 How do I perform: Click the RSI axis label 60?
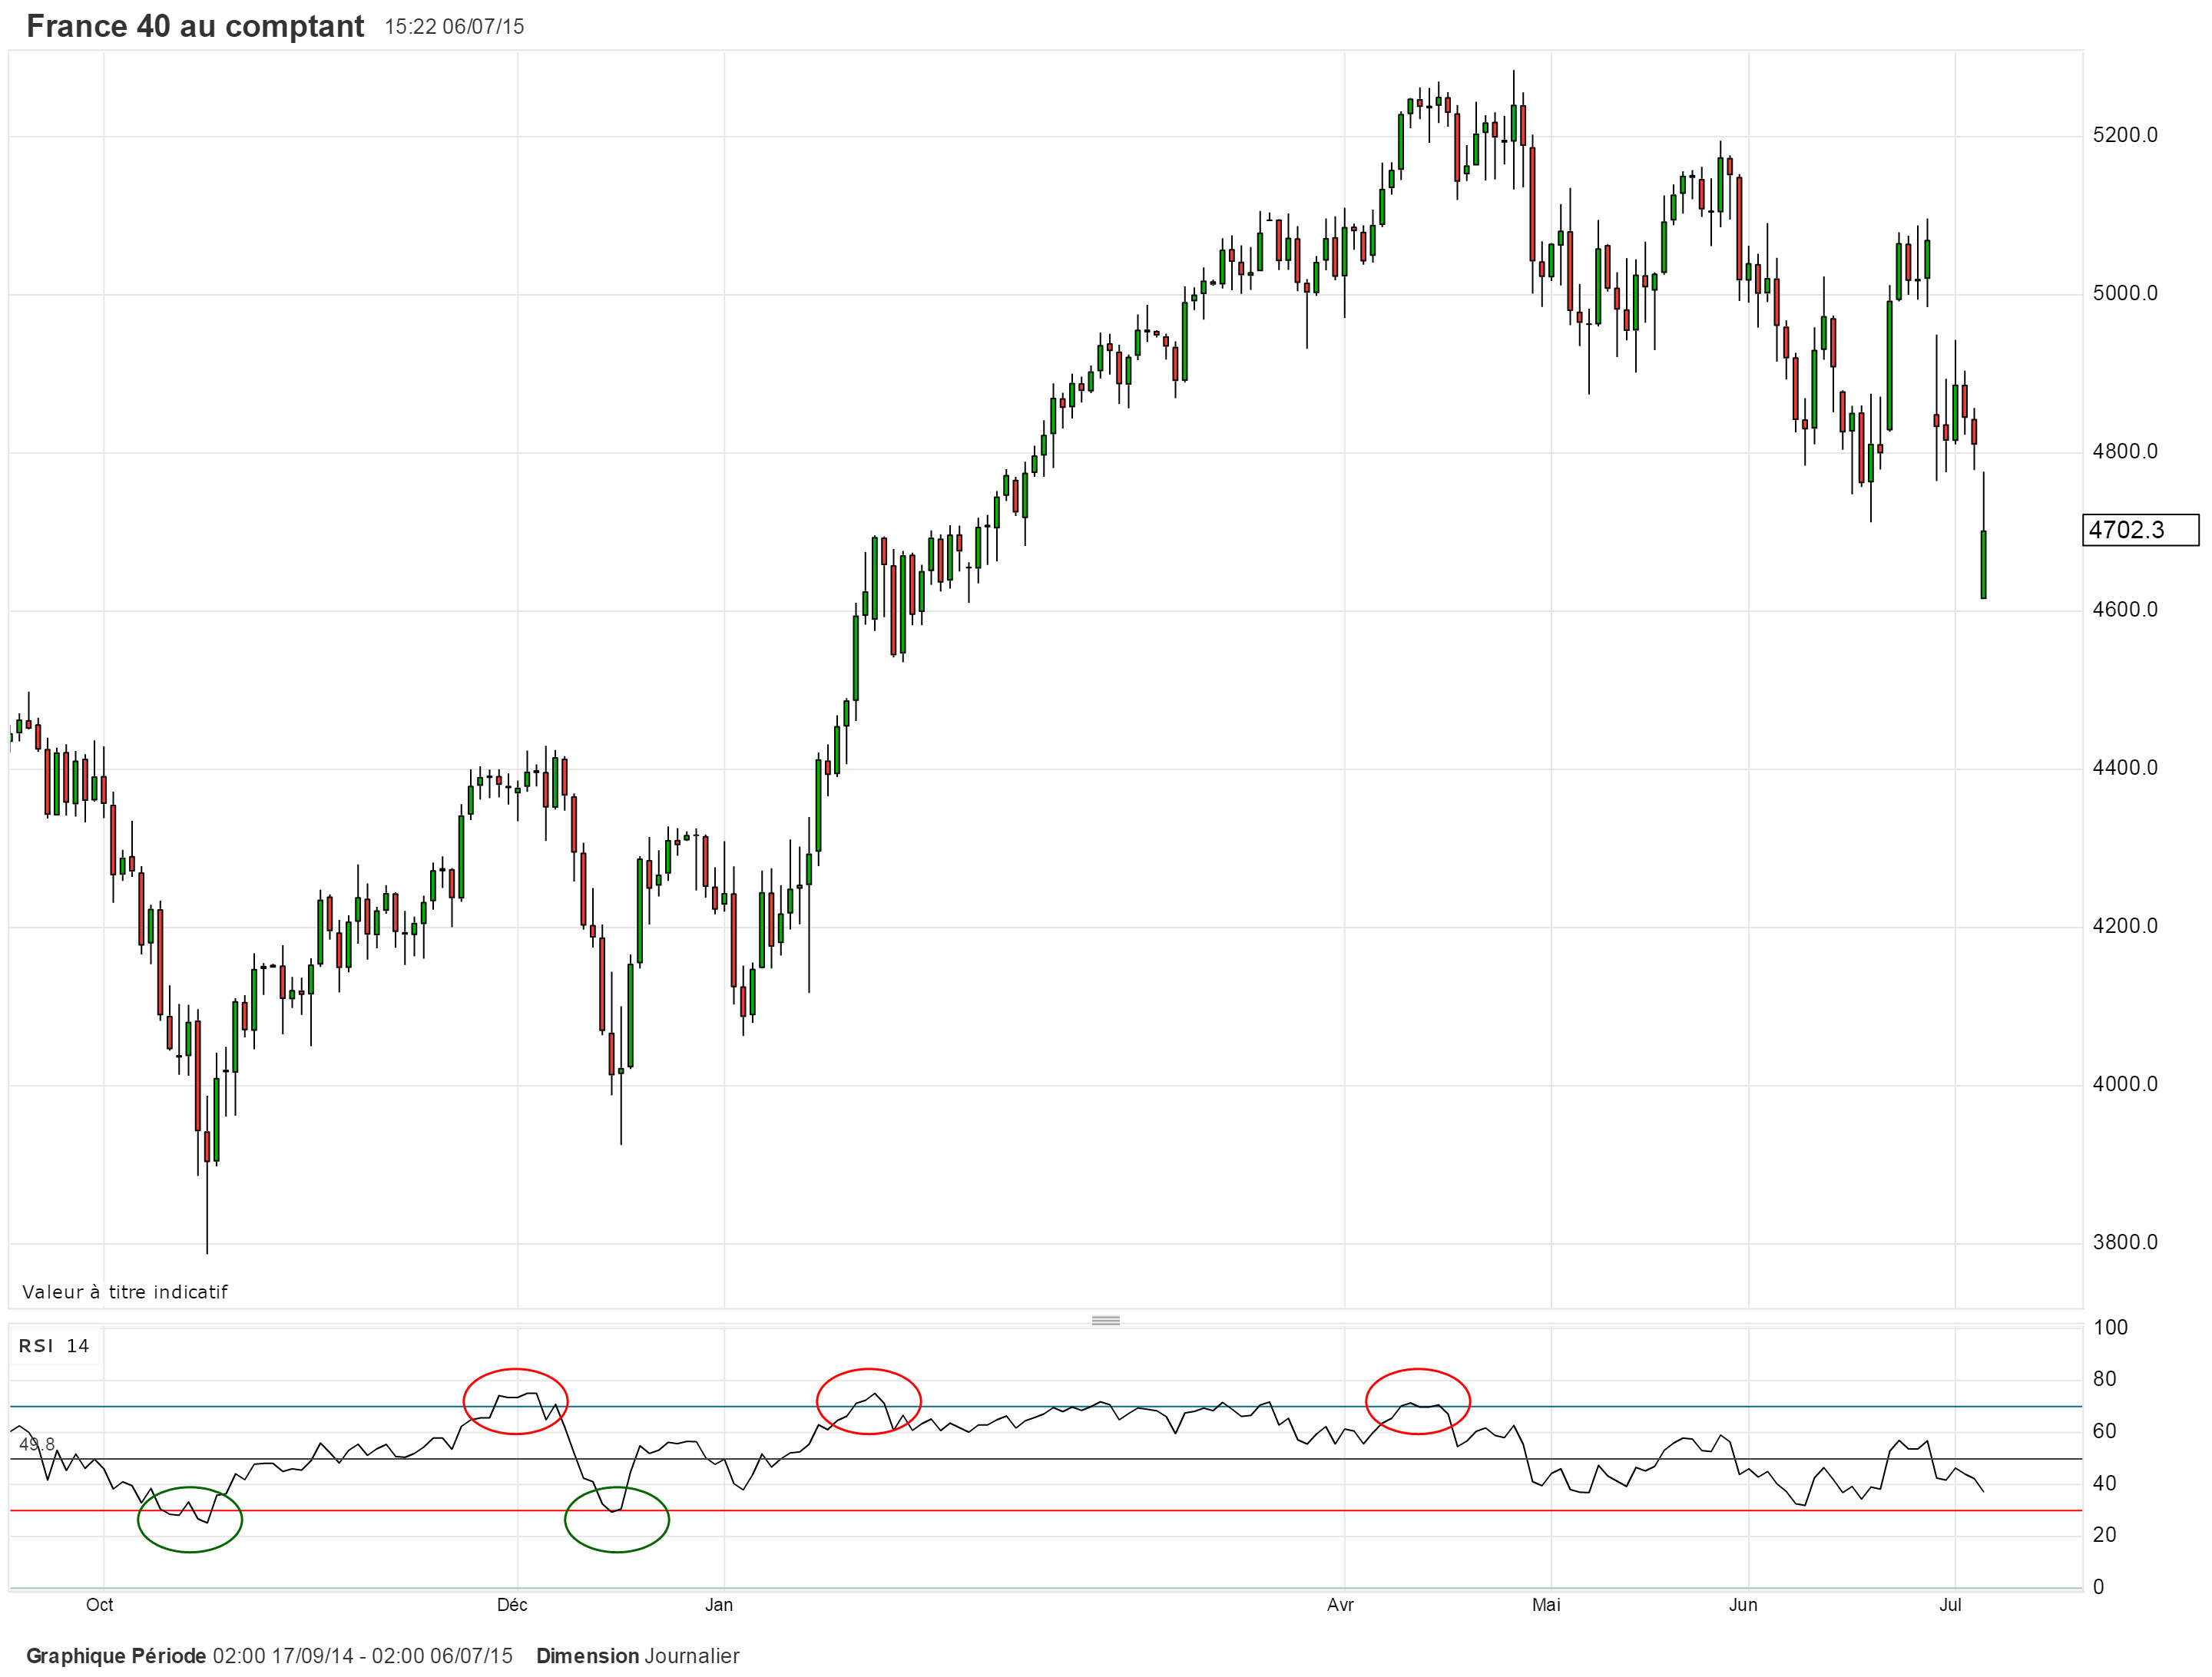tap(2104, 1431)
